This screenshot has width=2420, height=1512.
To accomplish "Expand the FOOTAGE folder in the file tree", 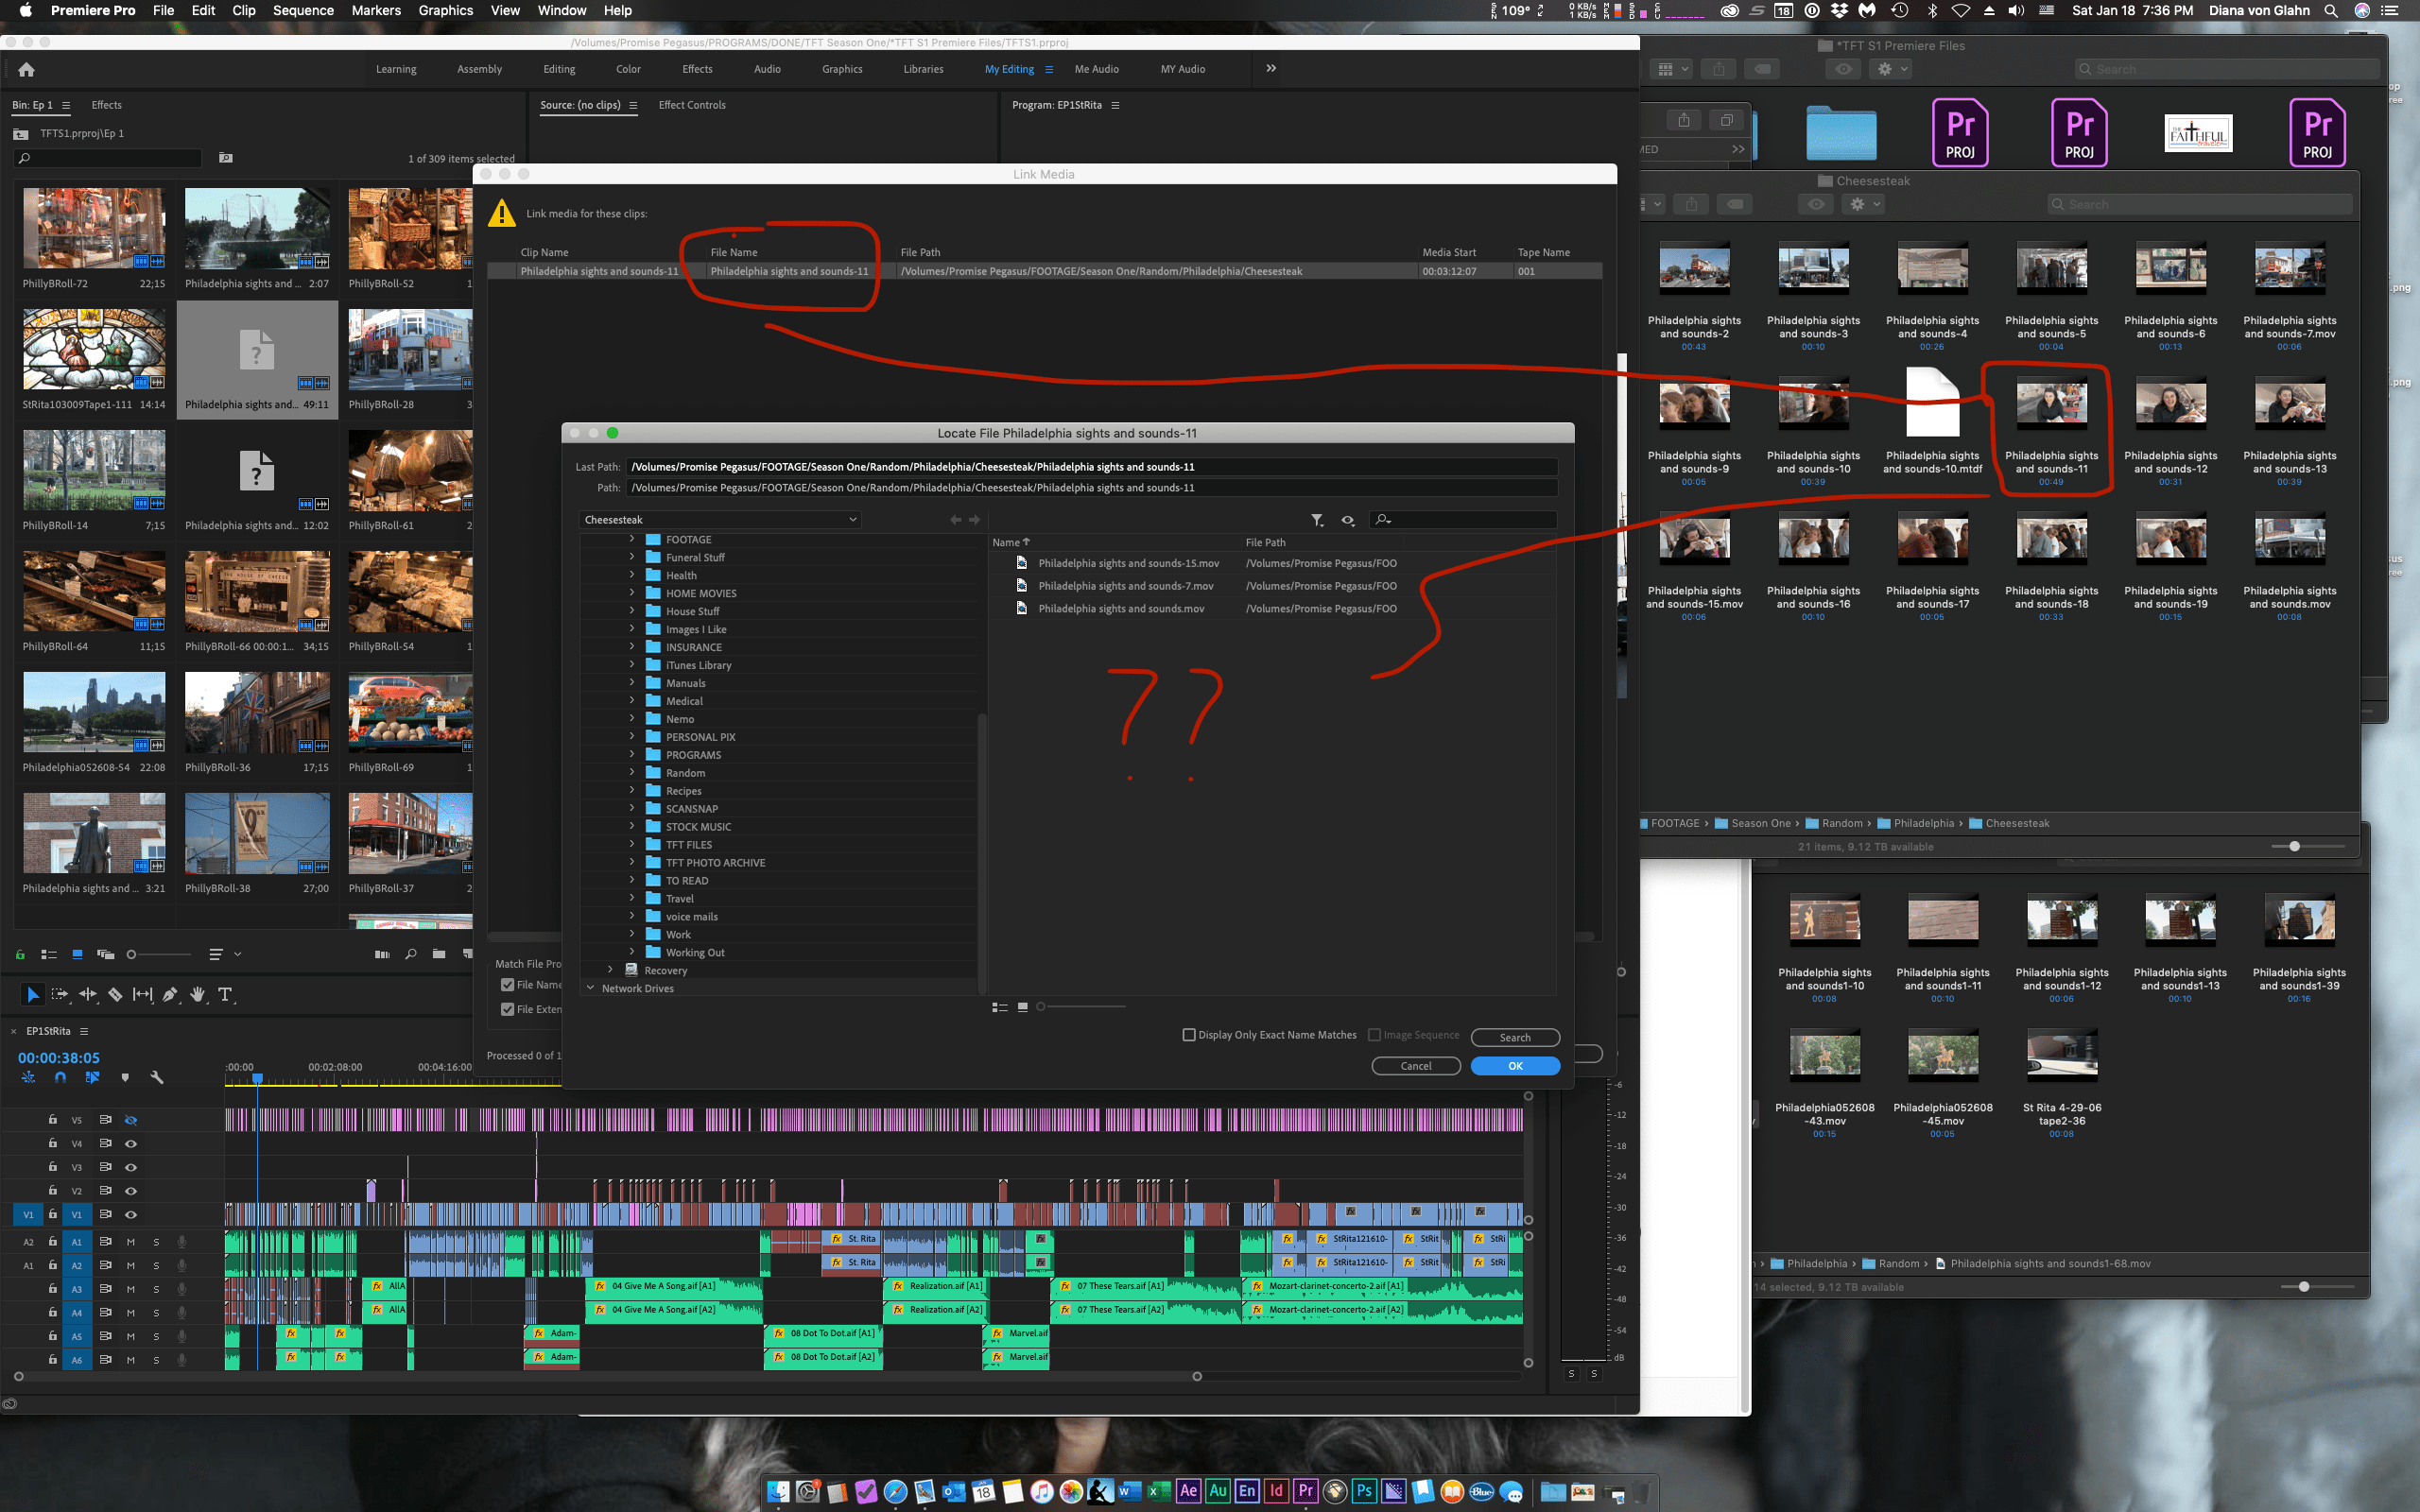I will (x=631, y=539).
